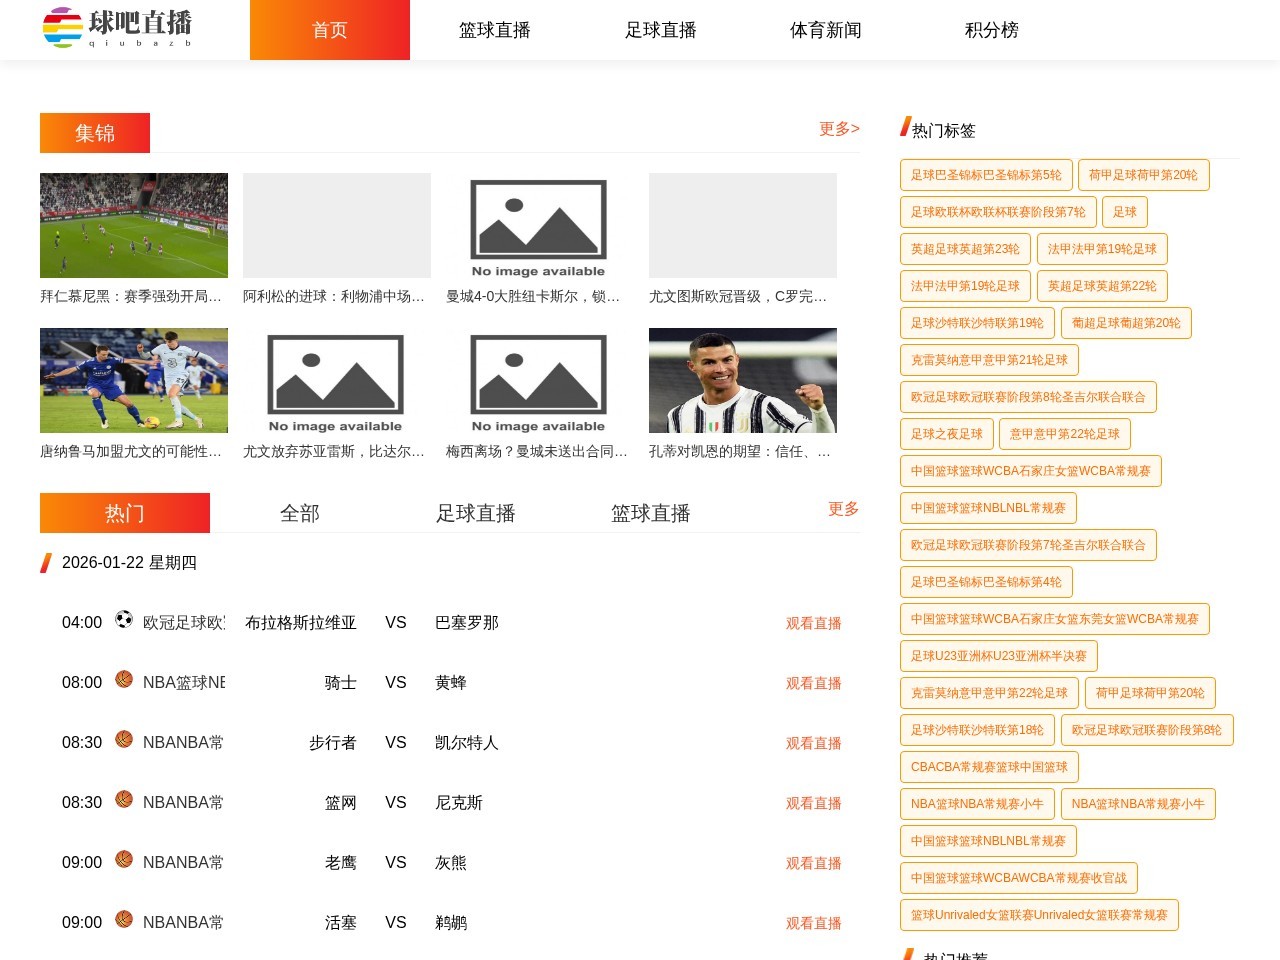Viewport: 1280px width, 960px height.
Task: Watch live stream for 布拉格斯拉维亚 vs 巴塞罗那
Action: coord(813,623)
